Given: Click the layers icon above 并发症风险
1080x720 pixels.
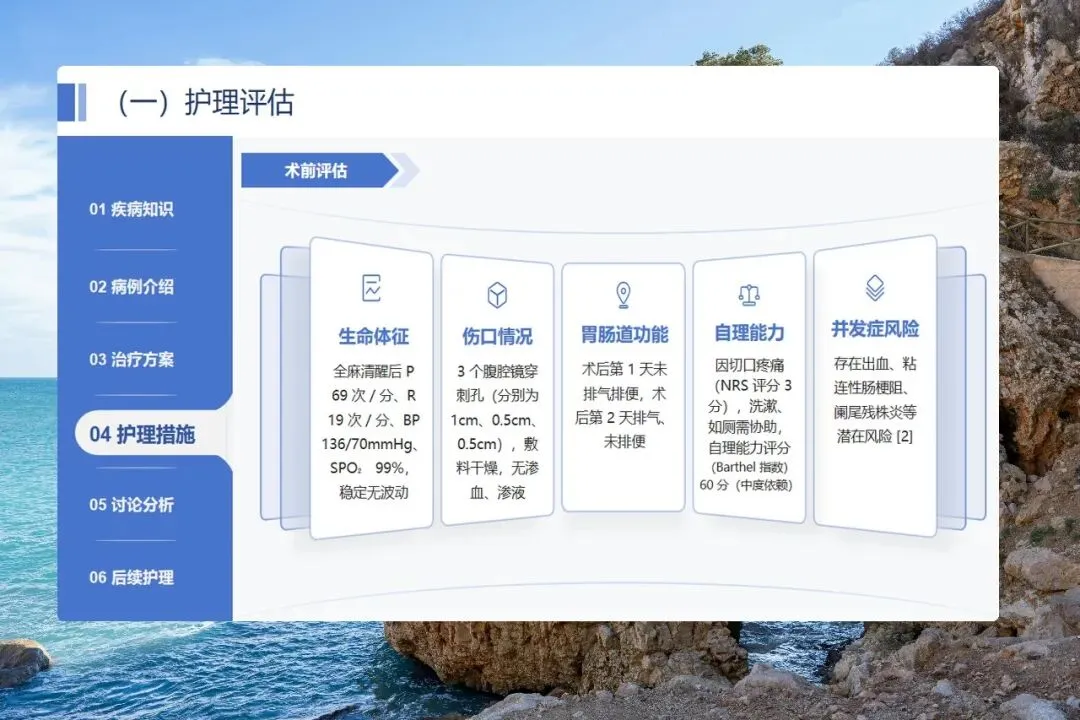Looking at the screenshot, I should pyautogui.click(x=875, y=288).
